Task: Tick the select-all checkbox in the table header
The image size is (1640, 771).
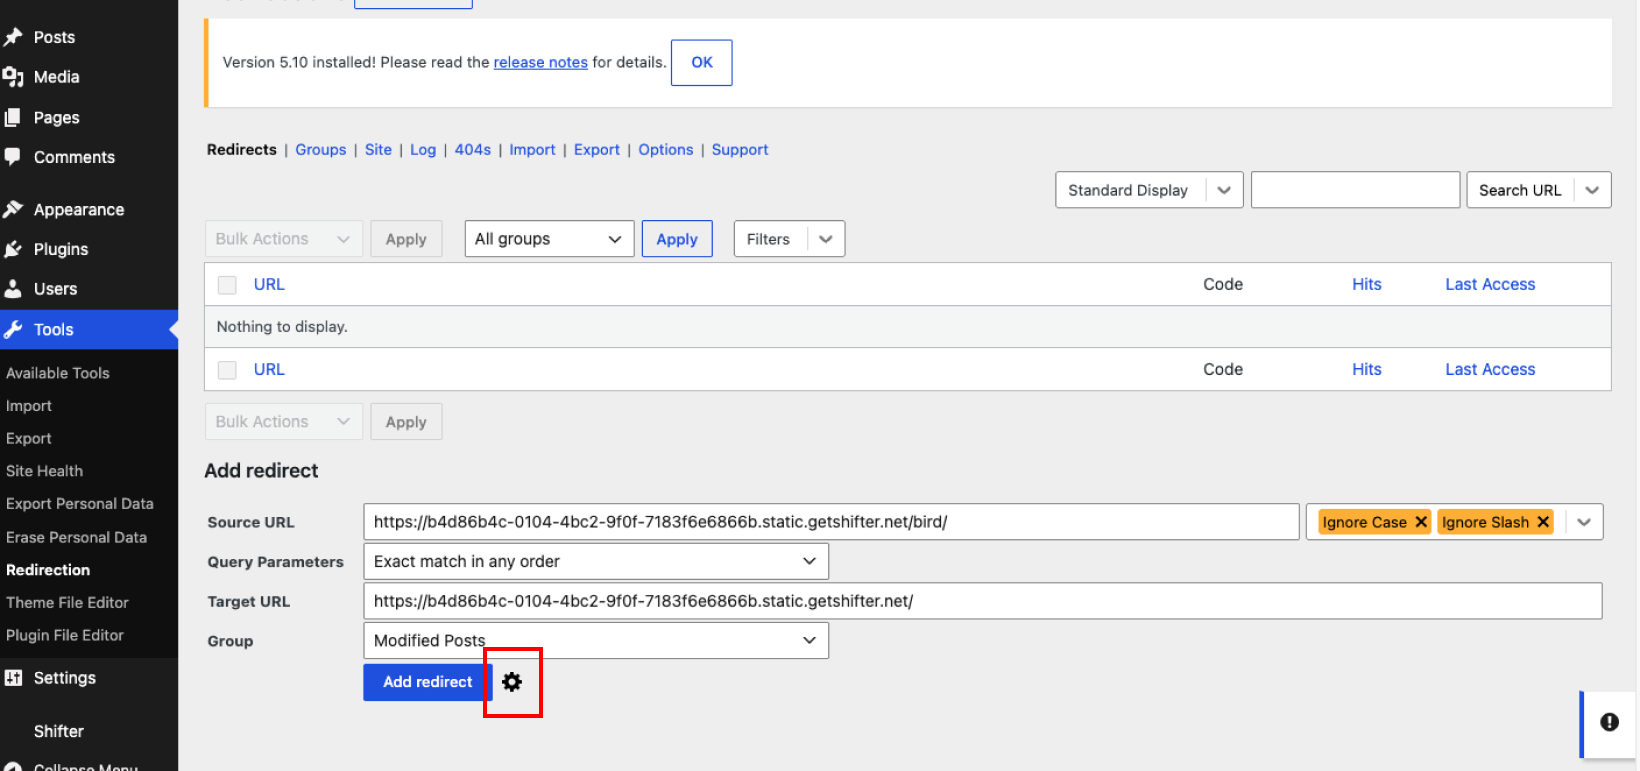Action: pos(227,285)
